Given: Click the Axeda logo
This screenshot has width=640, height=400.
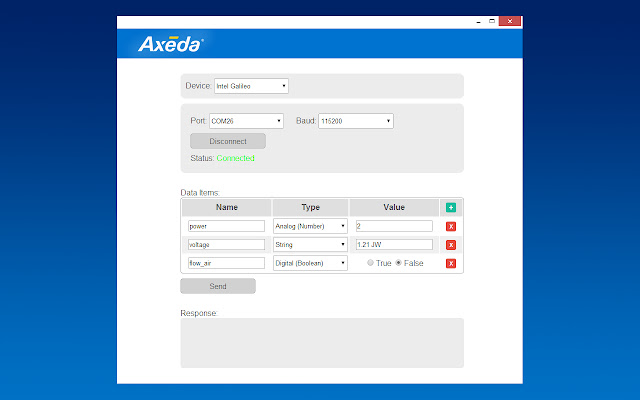Looking at the screenshot, I should click(x=171, y=44).
